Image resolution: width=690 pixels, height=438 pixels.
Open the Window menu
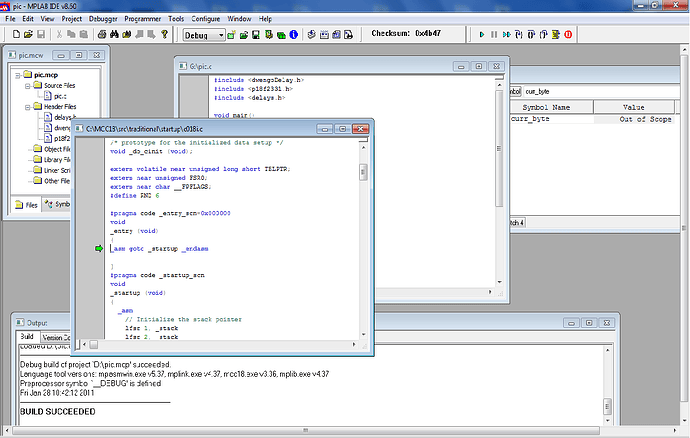click(x=239, y=19)
